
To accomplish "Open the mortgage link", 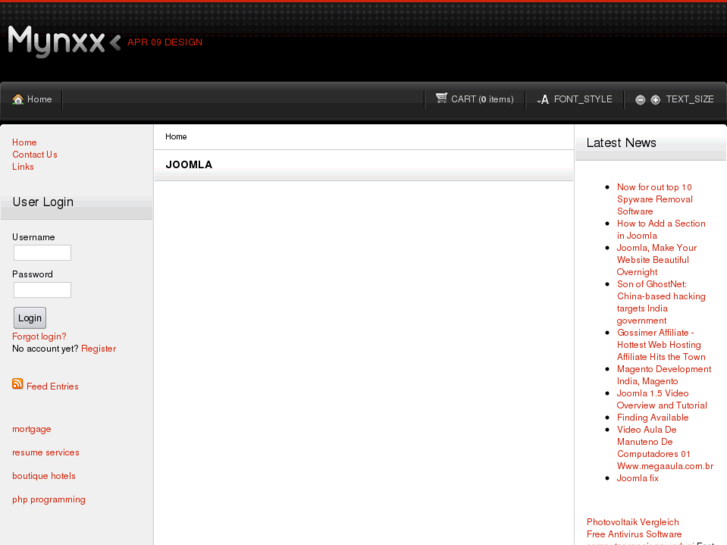I will pyautogui.click(x=32, y=429).
